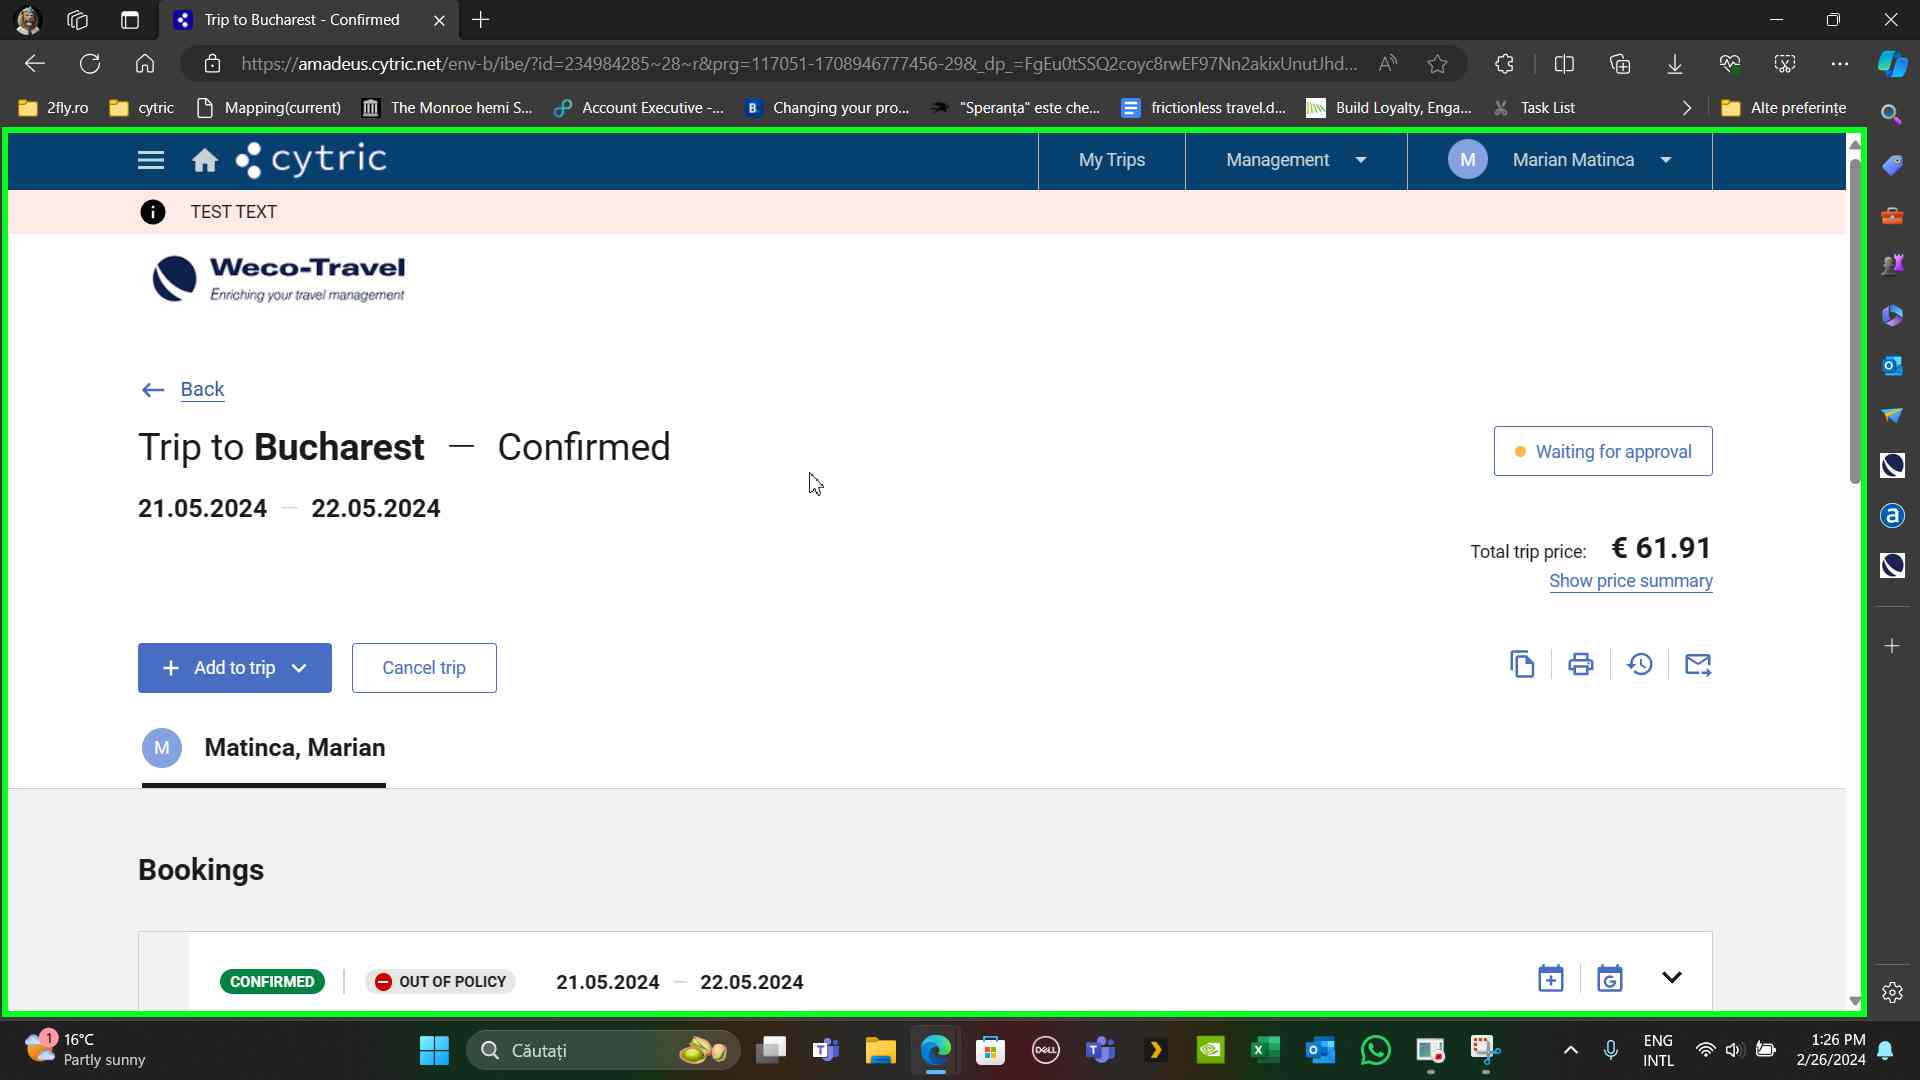The height and width of the screenshot is (1080, 1920).
Task: Add a site to Edge sidebar
Action: click(x=1892, y=647)
